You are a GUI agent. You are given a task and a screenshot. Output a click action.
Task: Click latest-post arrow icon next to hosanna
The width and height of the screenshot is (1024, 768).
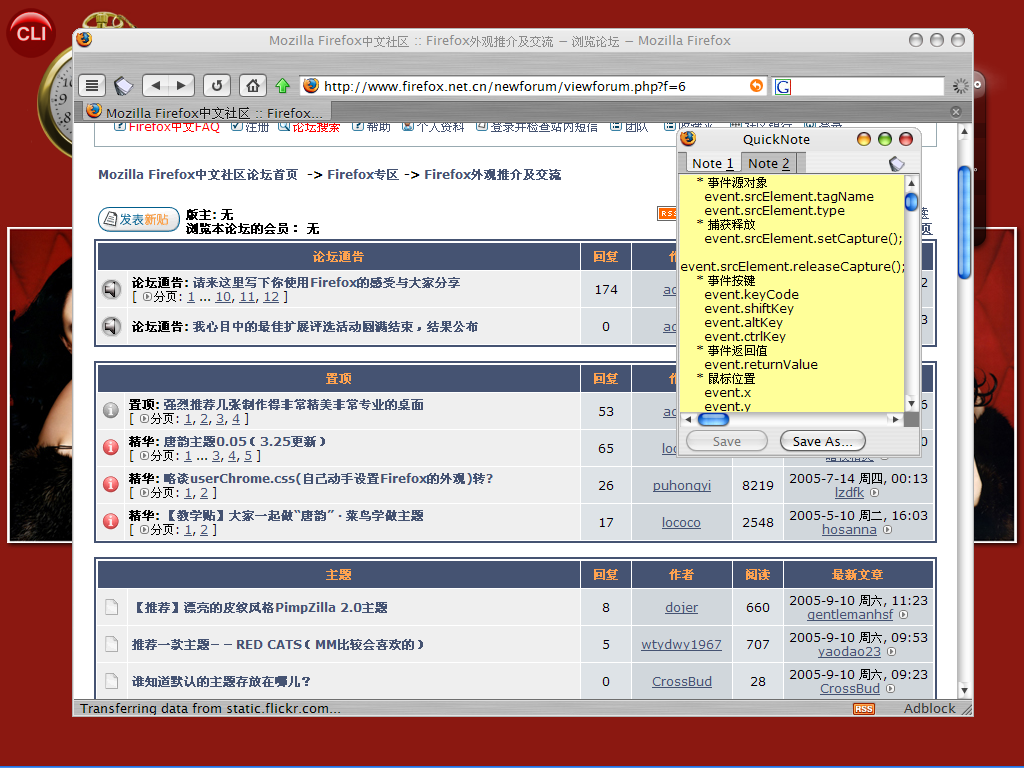pos(888,530)
